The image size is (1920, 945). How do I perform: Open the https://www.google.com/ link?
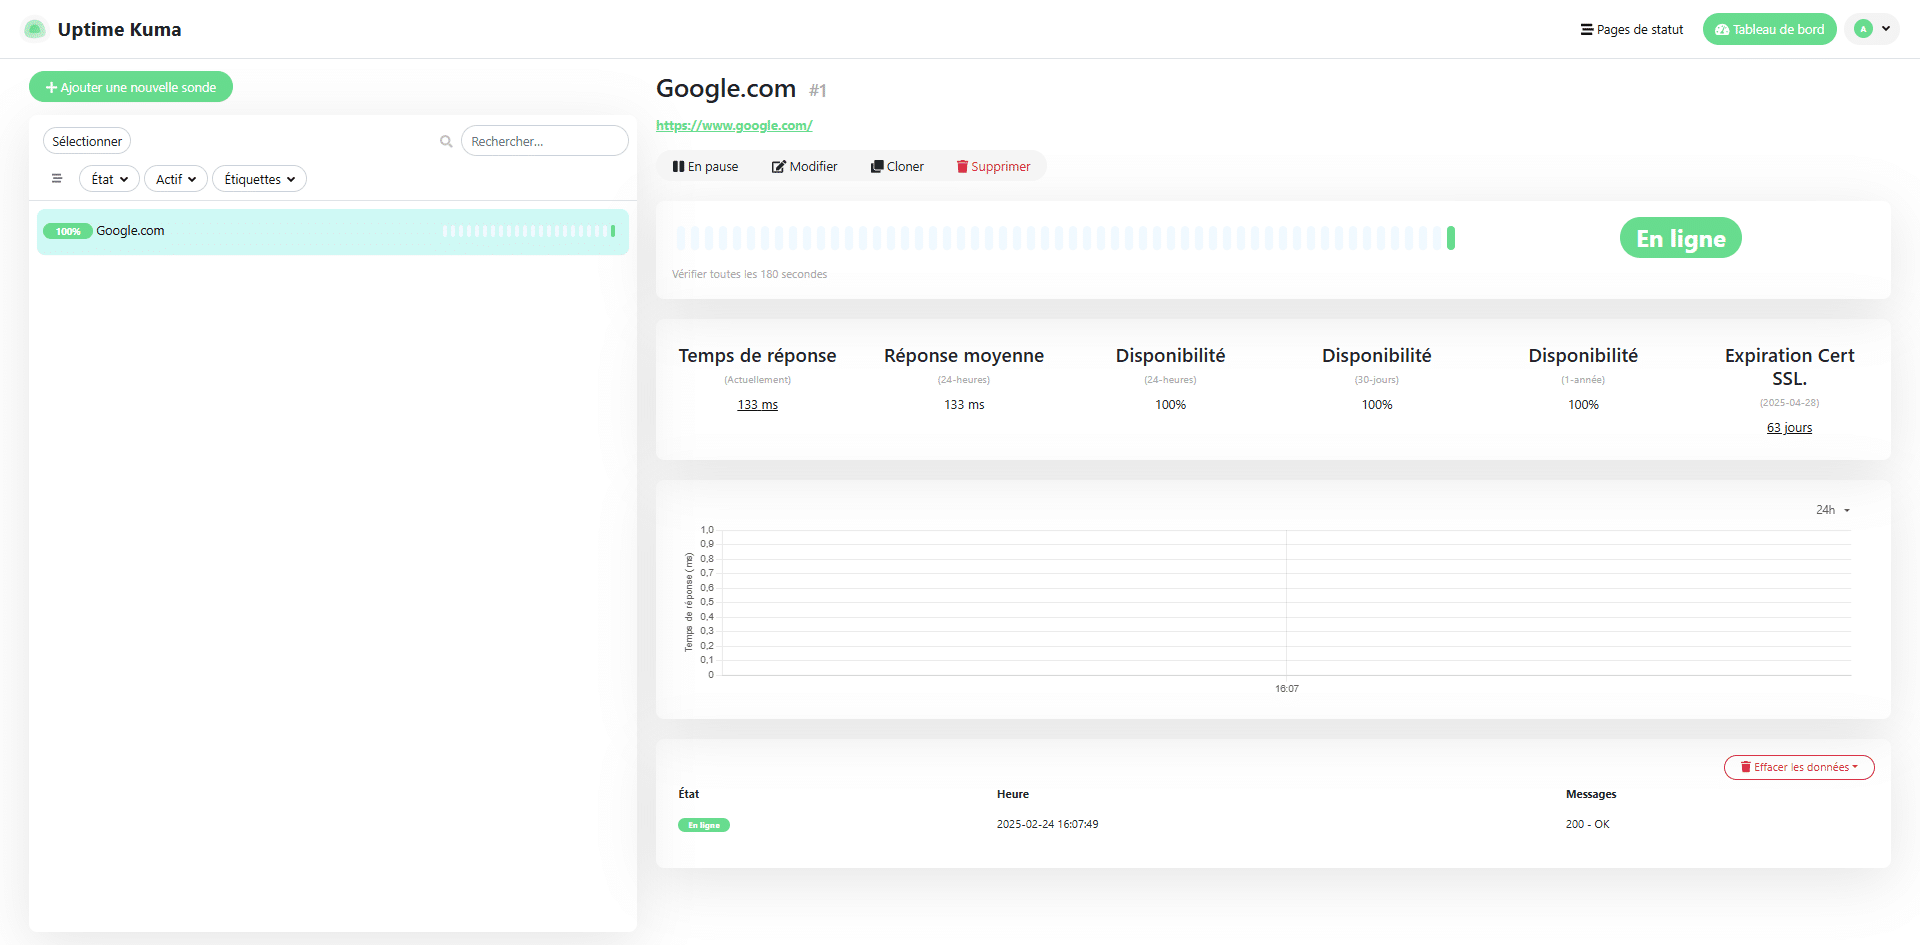(x=734, y=125)
